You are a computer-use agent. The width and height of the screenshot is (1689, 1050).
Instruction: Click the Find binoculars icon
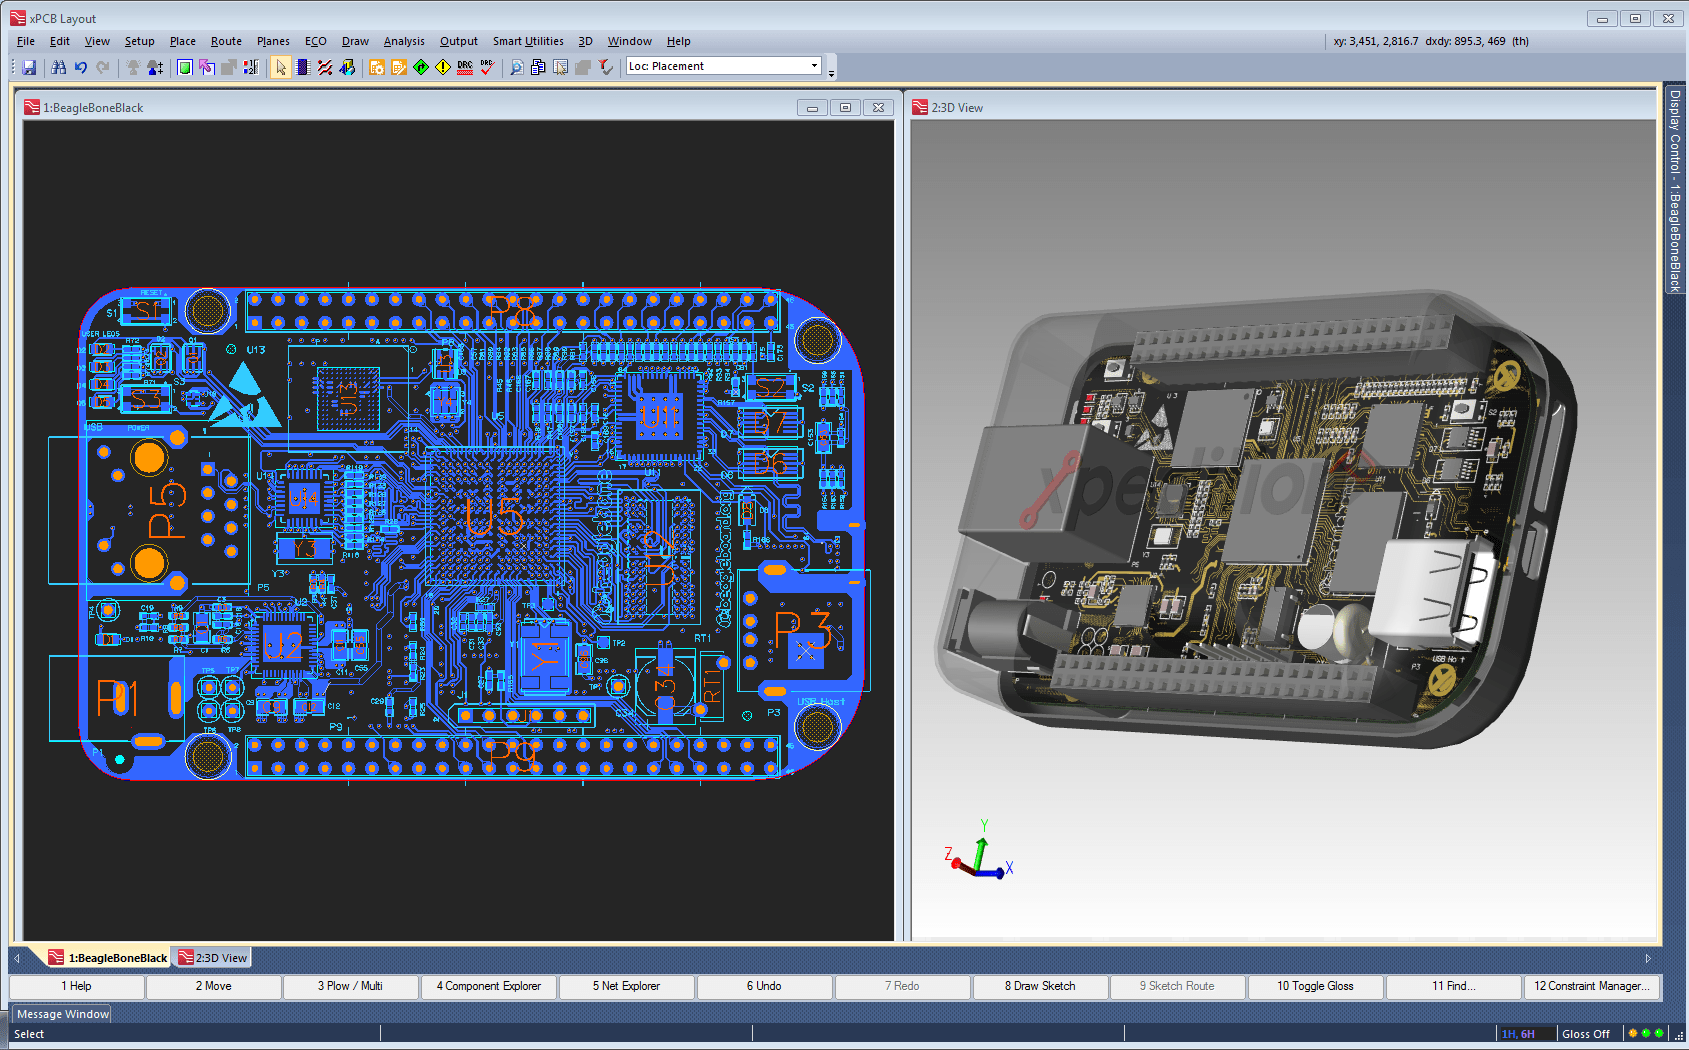point(59,67)
